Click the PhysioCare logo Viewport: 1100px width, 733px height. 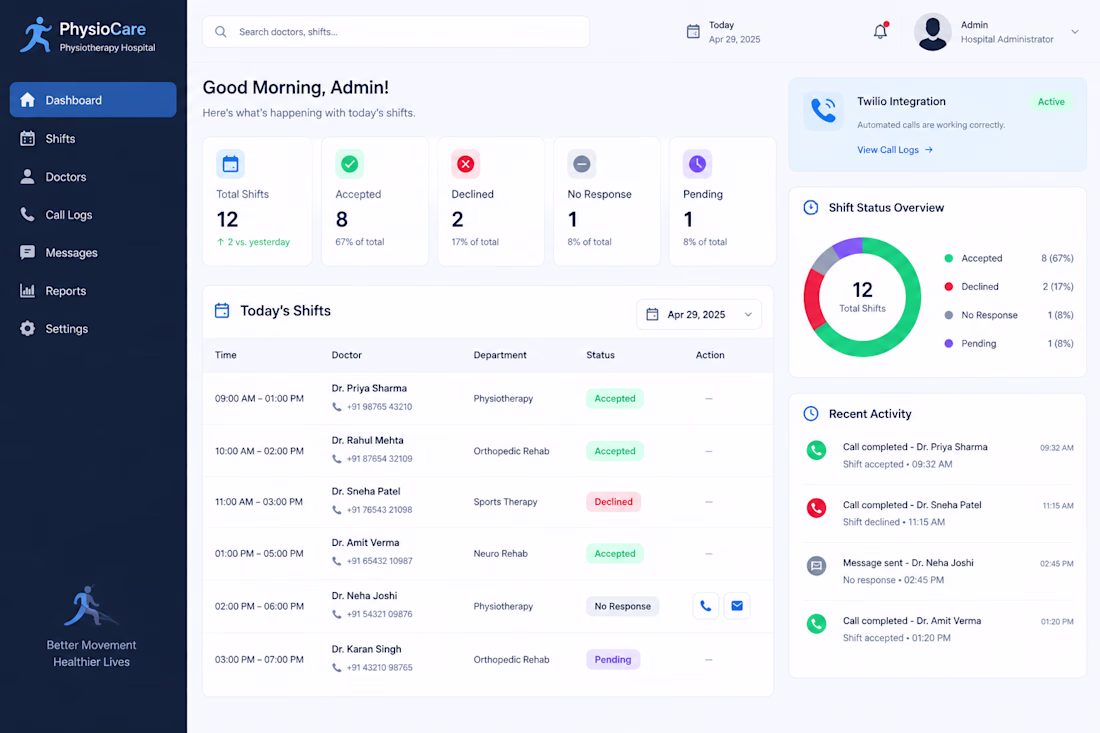(x=88, y=36)
